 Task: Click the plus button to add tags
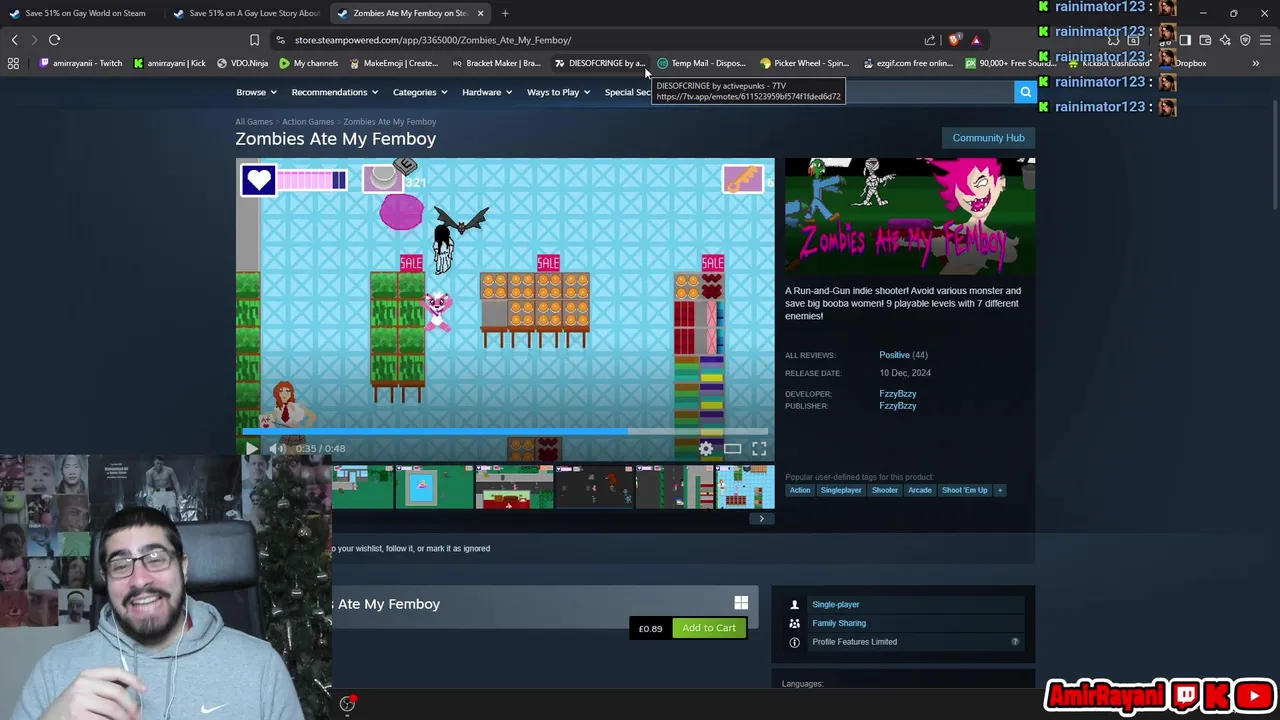999,490
